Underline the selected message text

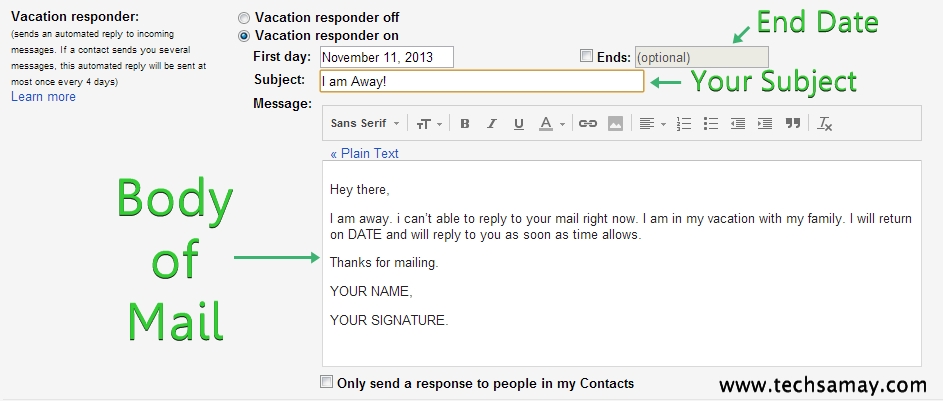(x=519, y=124)
